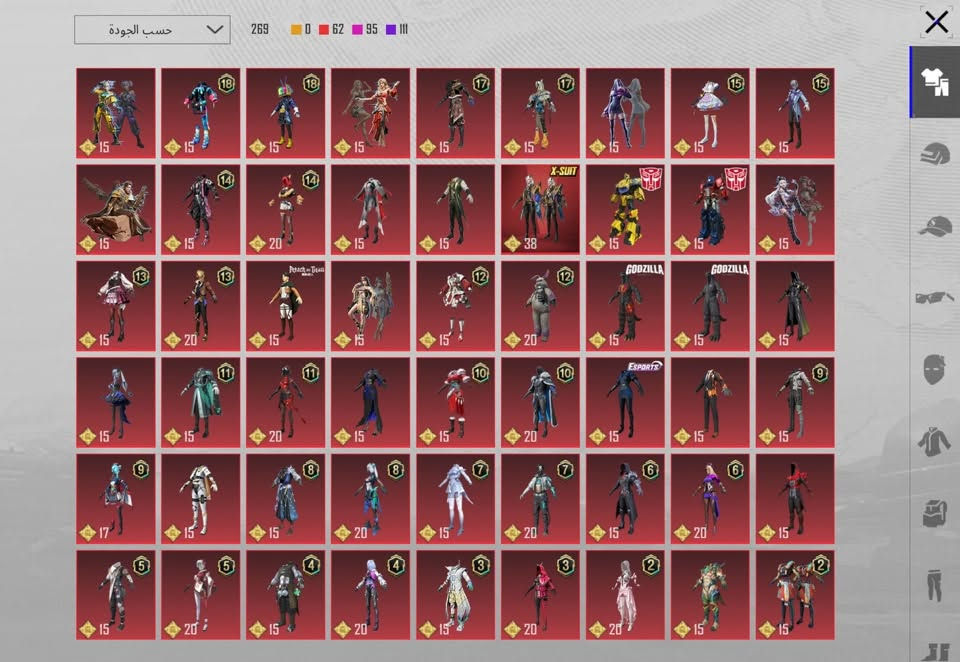Select the character seated on a rock card
The width and height of the screenshot is (960, 662).
pyautogui.click(x=116, y=209)
